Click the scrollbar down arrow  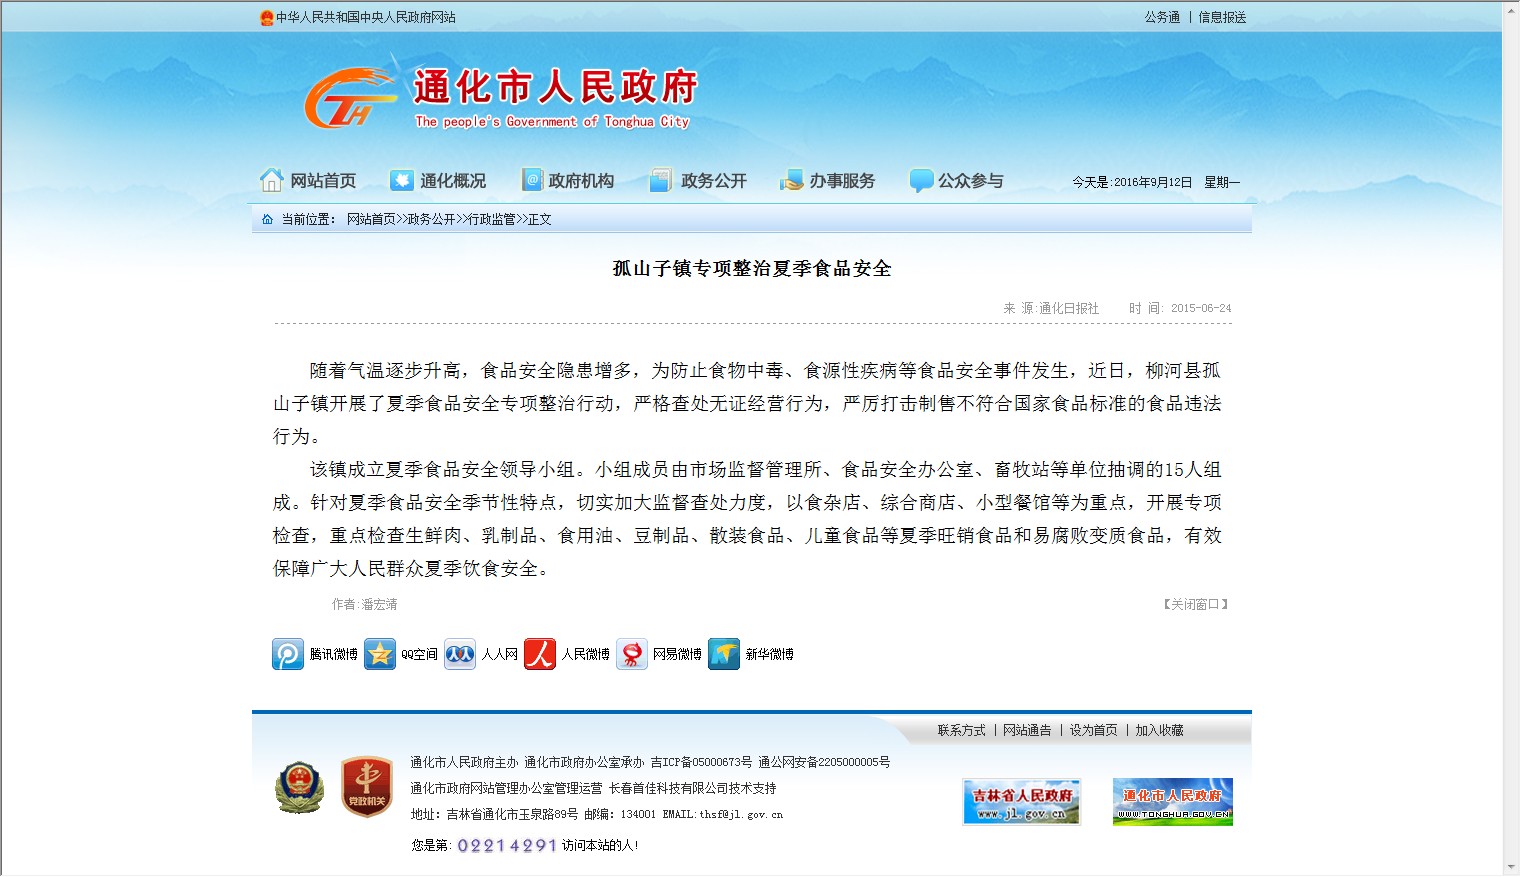[1510, 867]
